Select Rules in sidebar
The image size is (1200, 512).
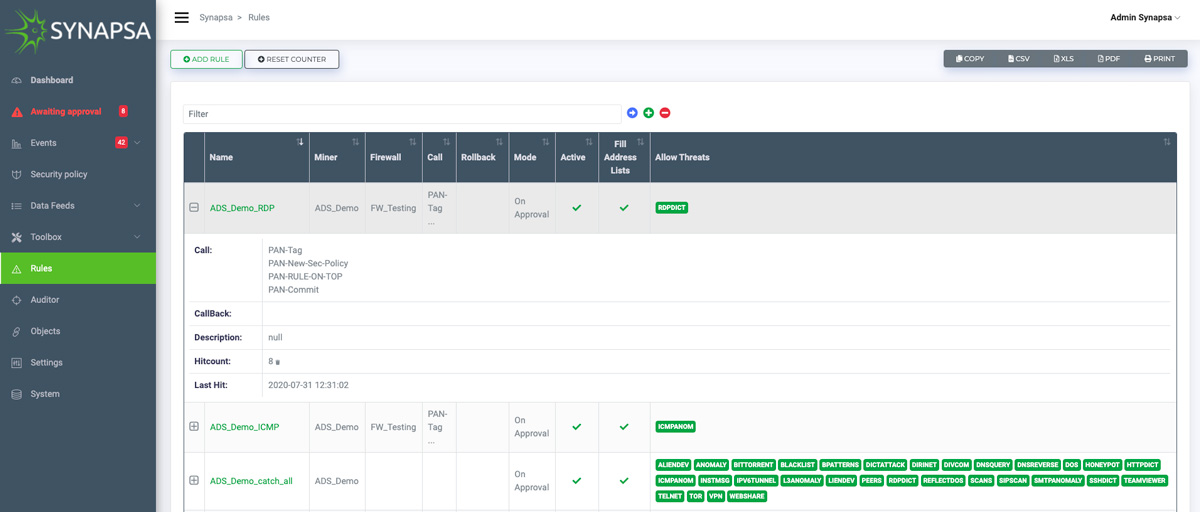tap(78, 268)
